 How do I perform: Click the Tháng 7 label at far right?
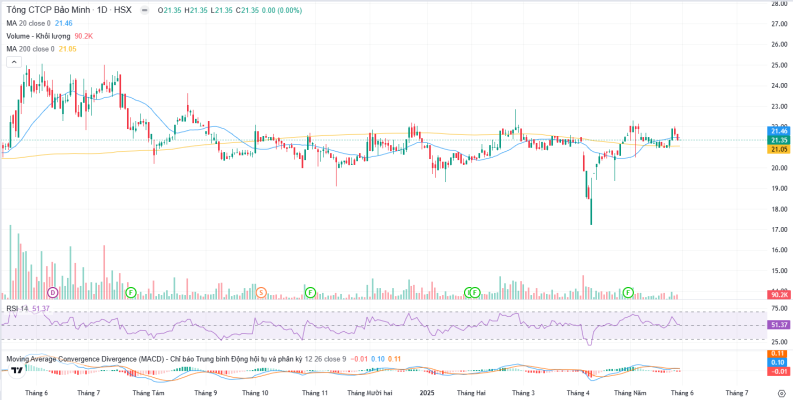point(737,392)
